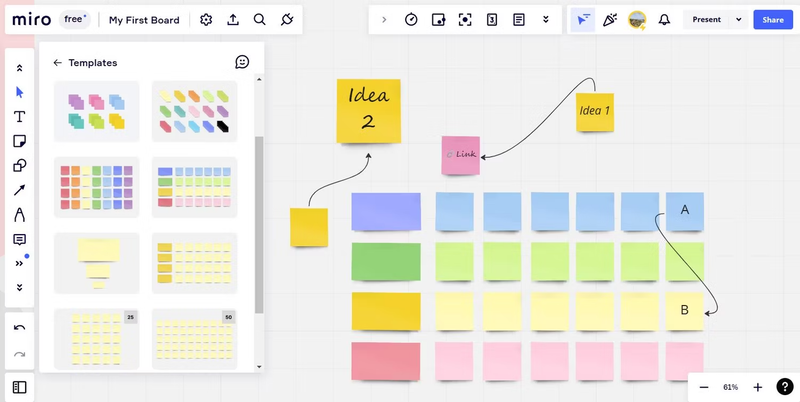Image resolution: width=800 pixels, height=402 pixels.
Task: Select the Shapes tool
Action: pos(19,166)
